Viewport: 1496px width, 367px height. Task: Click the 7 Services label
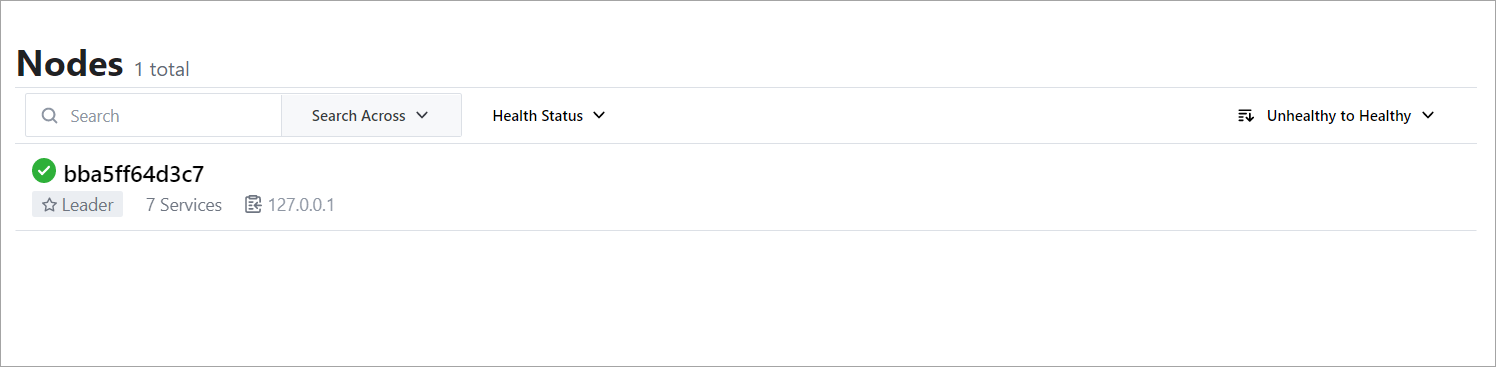184,205
